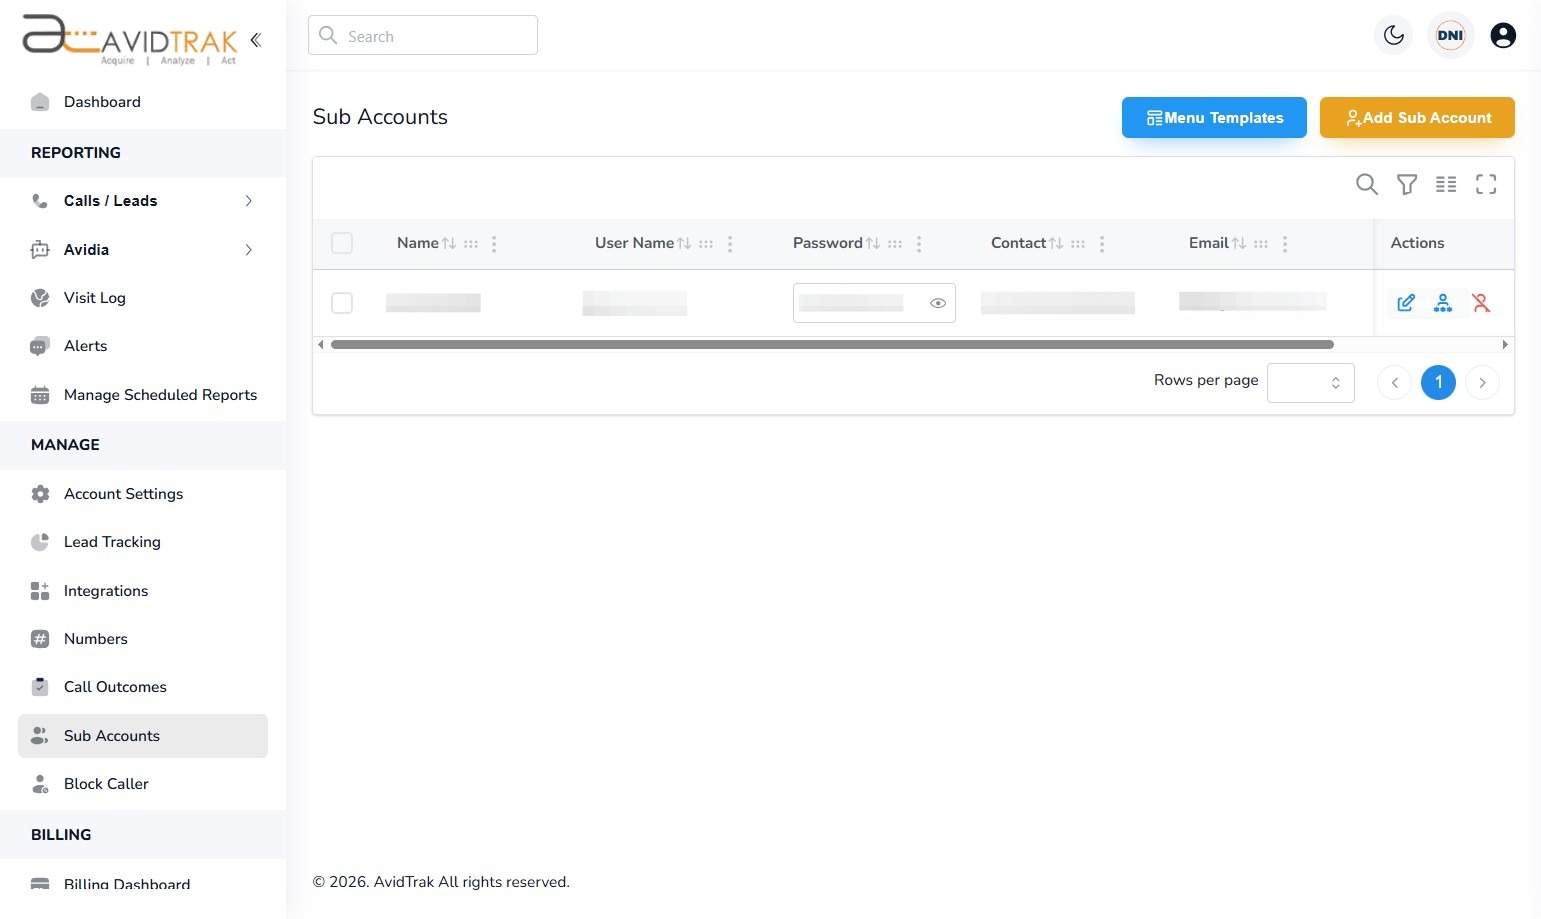The image size is (1541, 919).
Task: Sort the table by Contact
Action: [x=1056, y=244]
